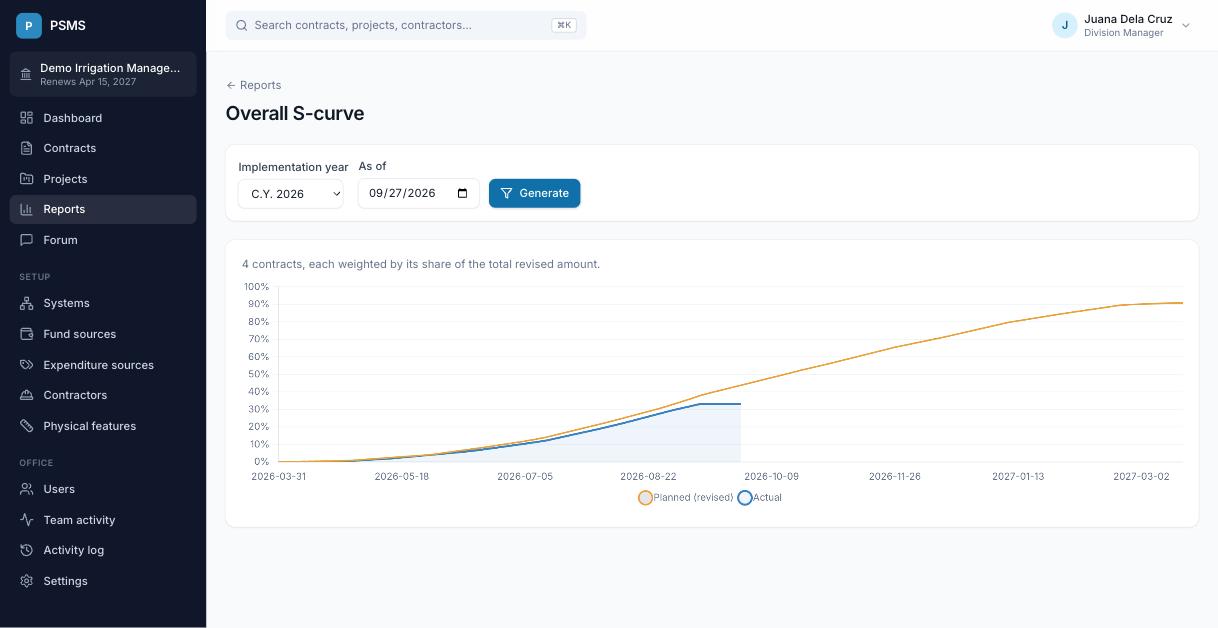Click the Contractors hard hat icon
The height and width of the screenshot is (628, 1218).
[x=27, y=395]
